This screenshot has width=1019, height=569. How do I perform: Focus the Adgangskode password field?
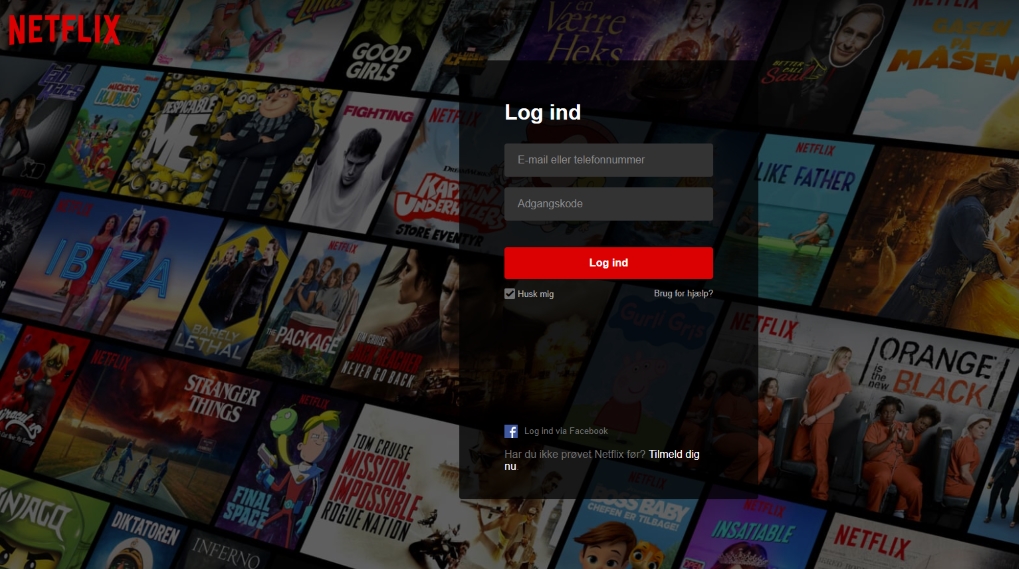(608, 204)
